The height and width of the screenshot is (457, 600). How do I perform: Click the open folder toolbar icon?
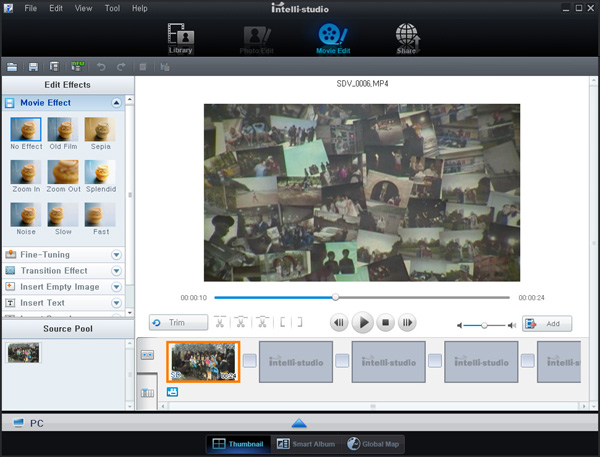(x=12, y=67)
